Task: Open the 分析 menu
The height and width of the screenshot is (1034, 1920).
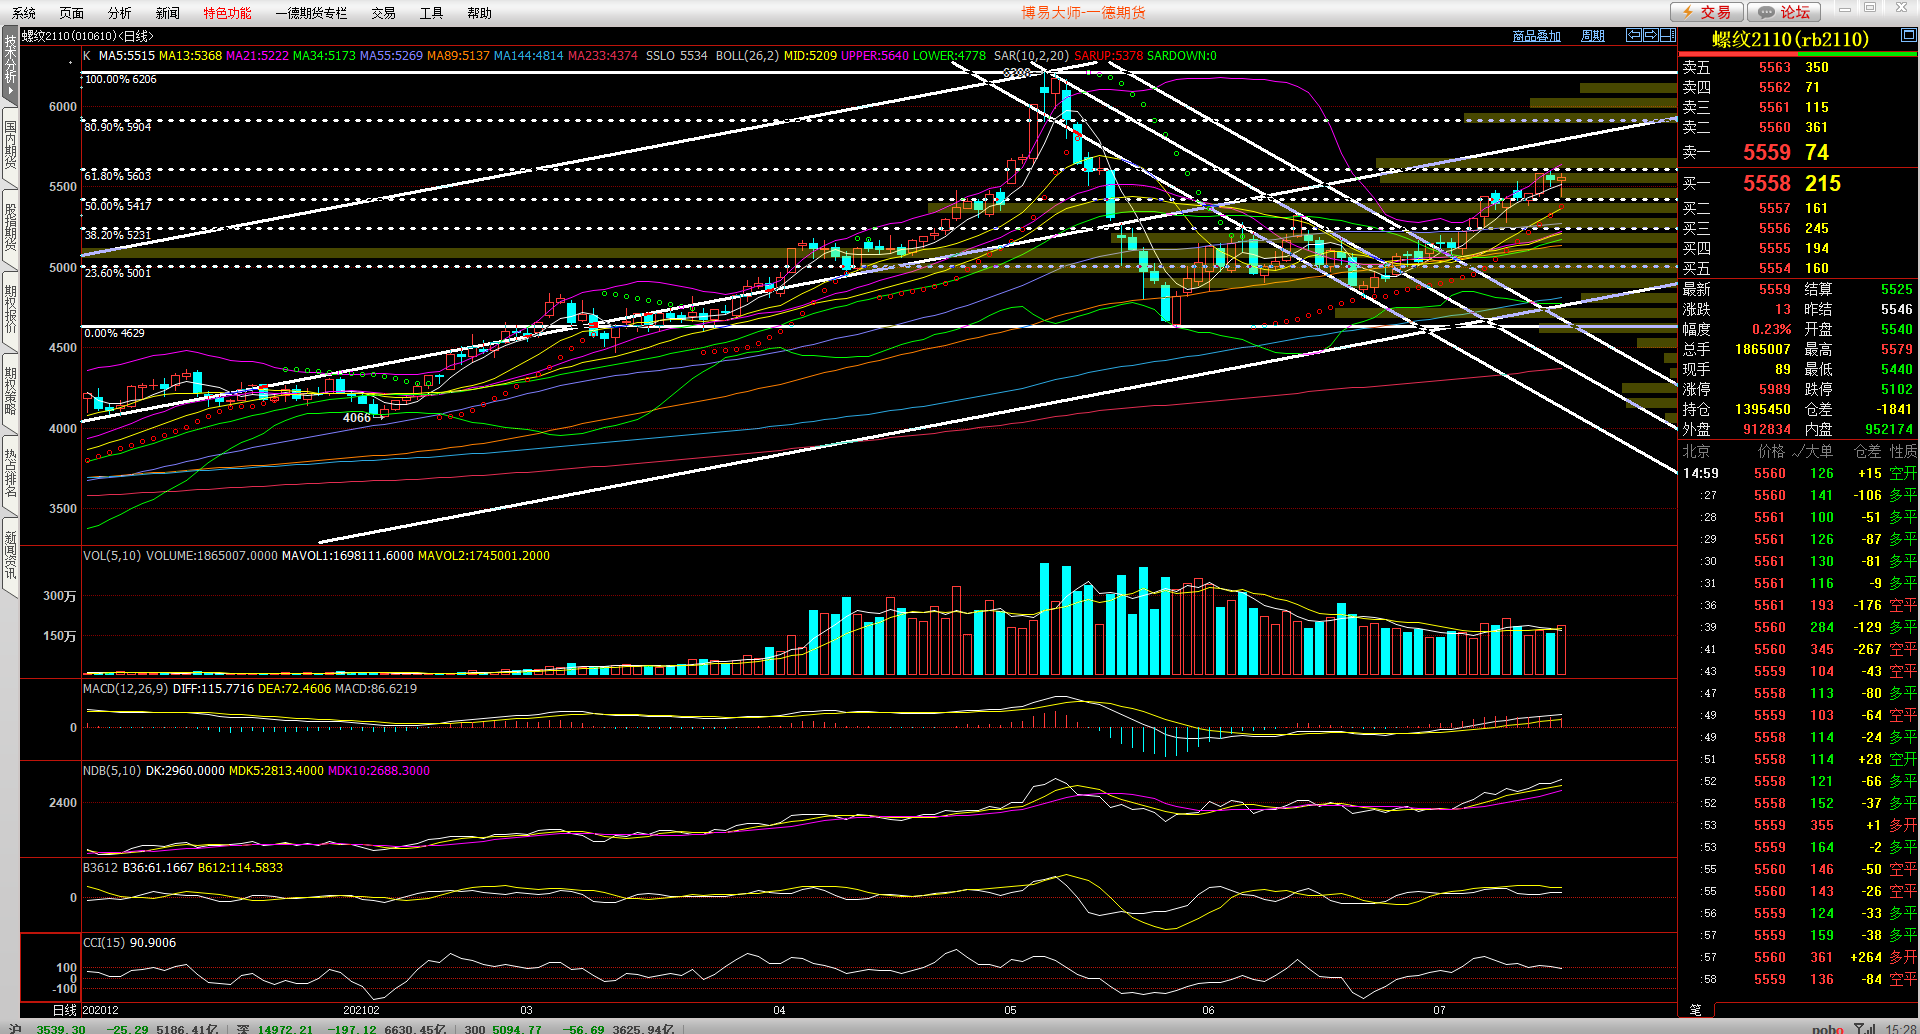Action: 119,13
